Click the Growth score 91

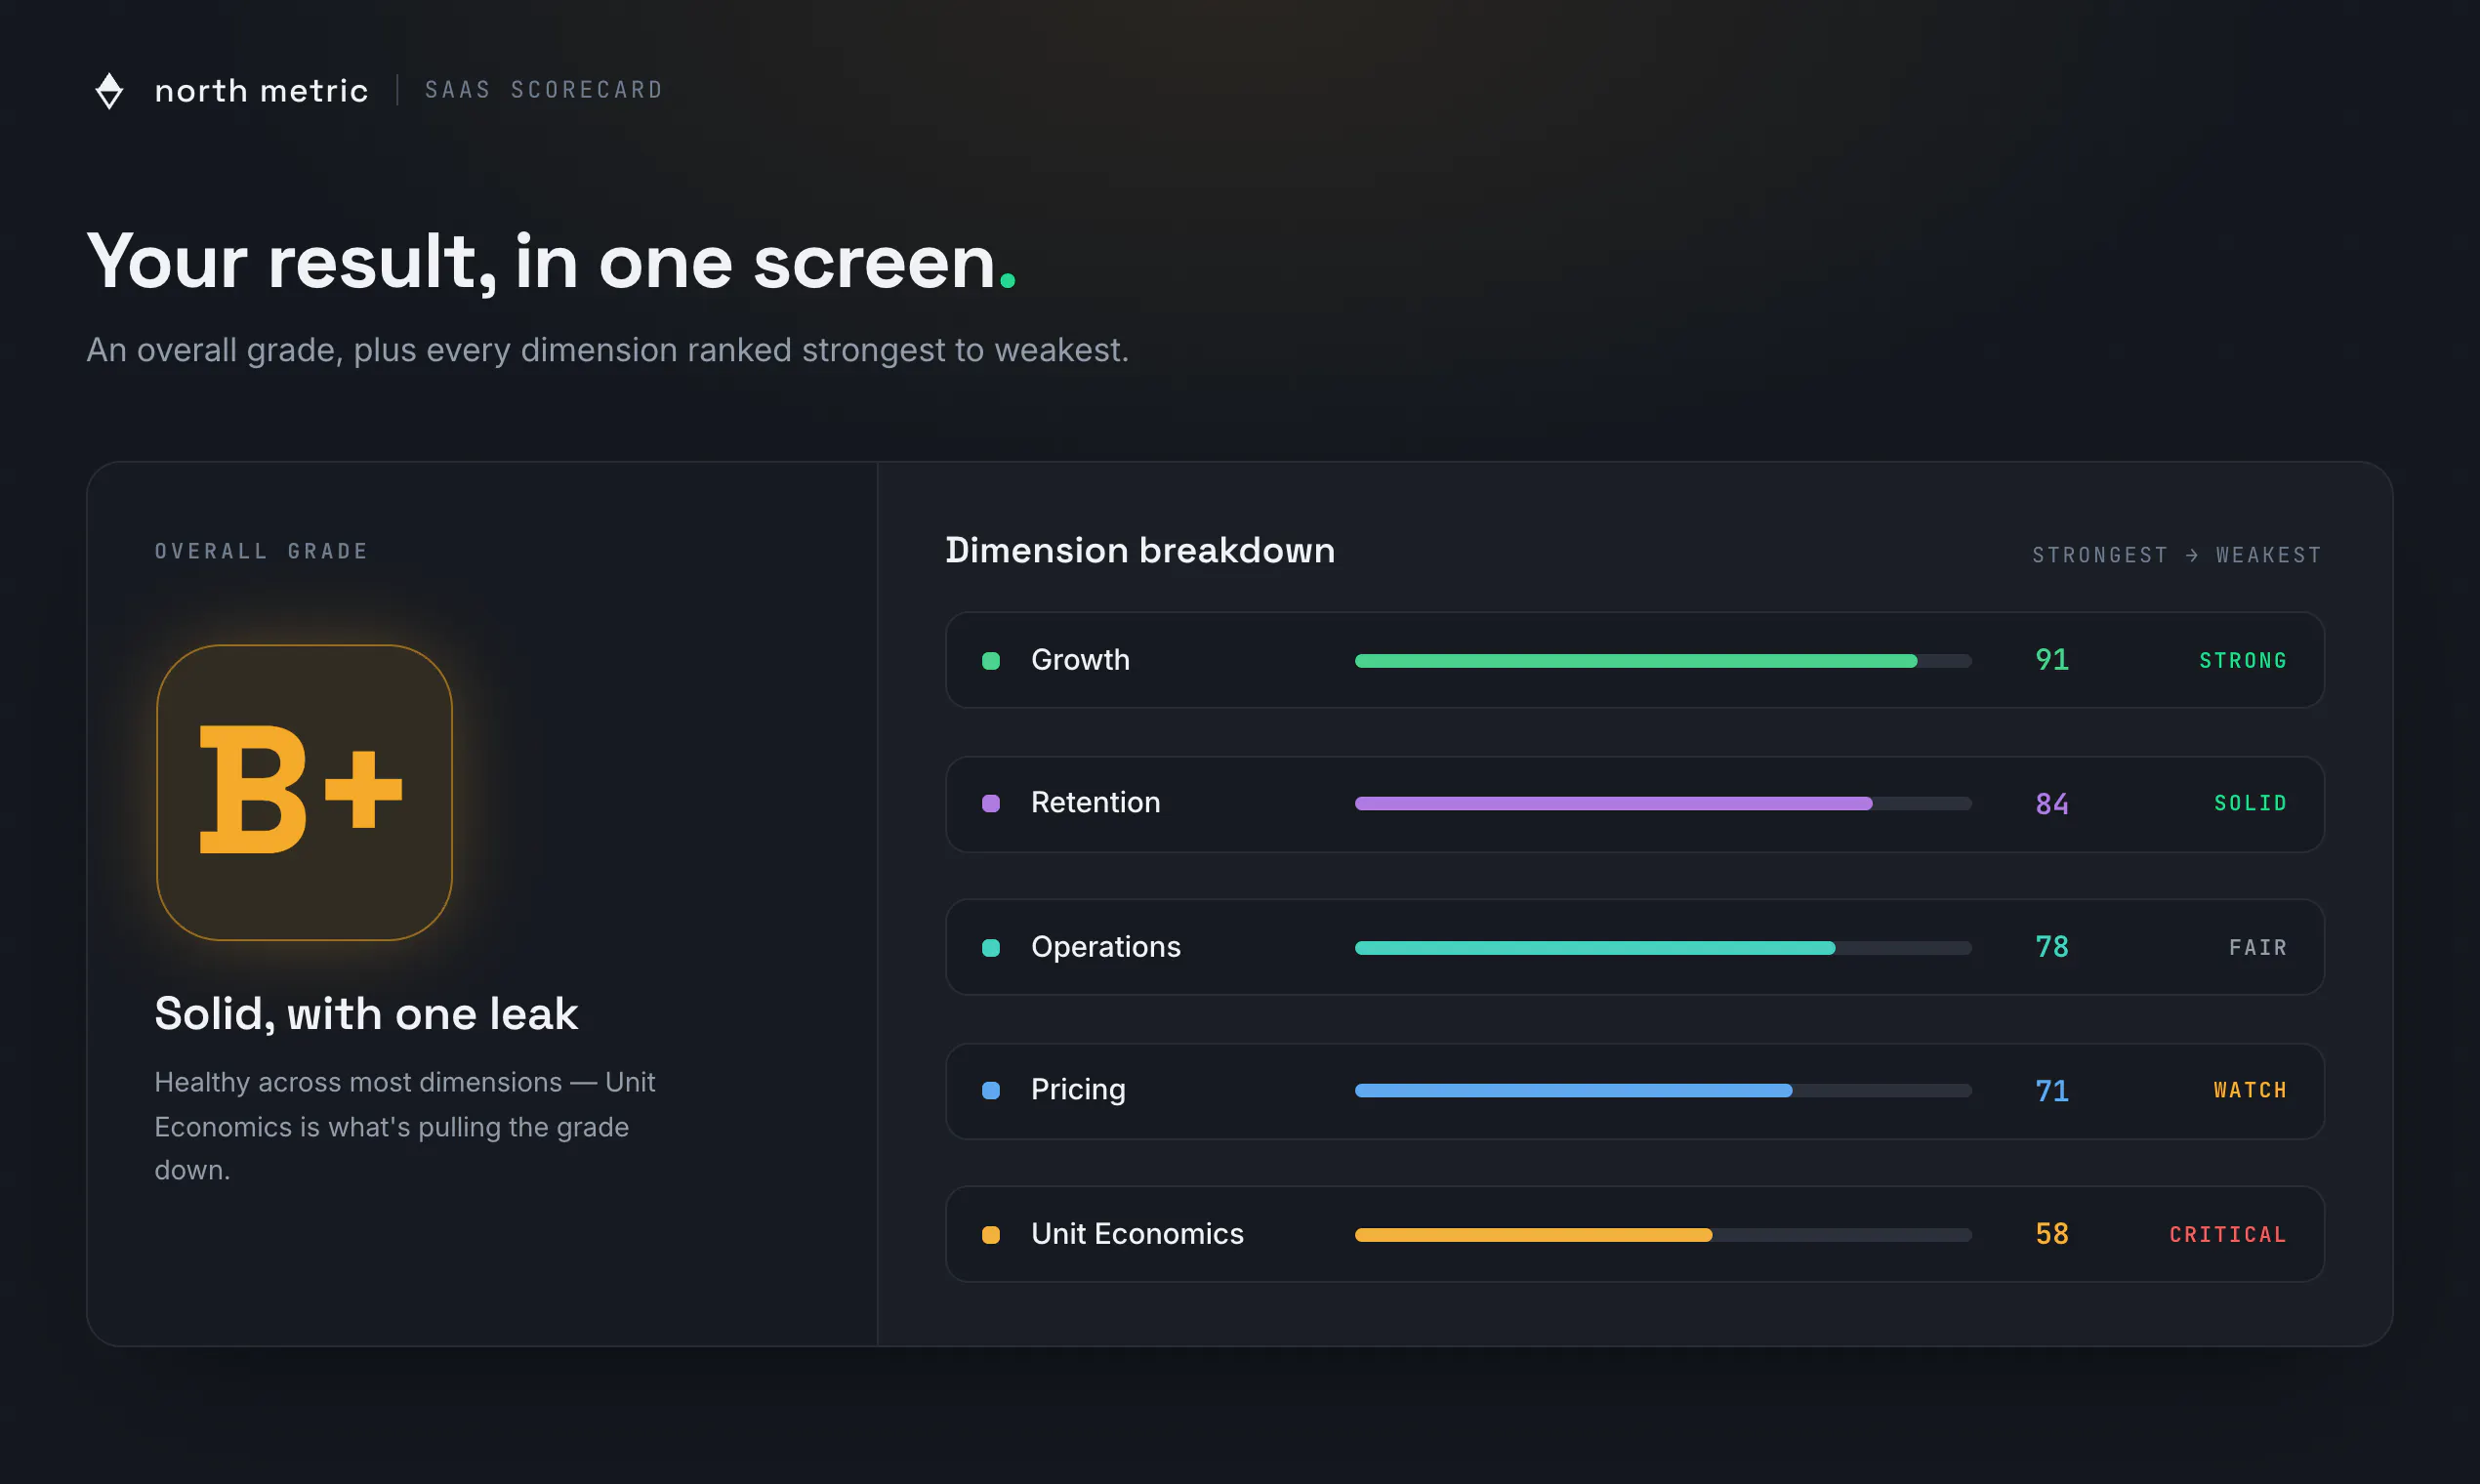2052,660
